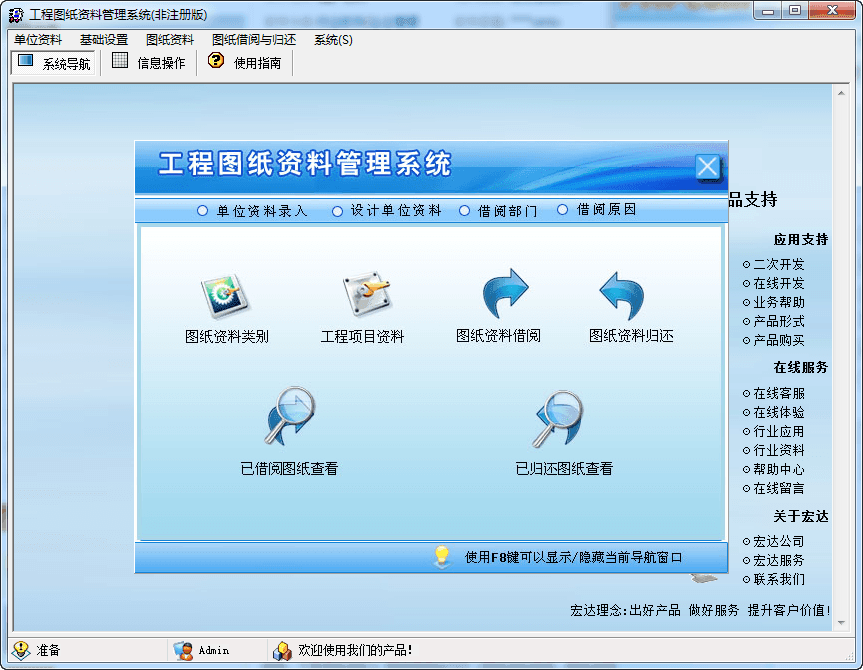Click the Admin user icon in status bar
Viewport: 863px width, 670px height.
pos(183,650)
